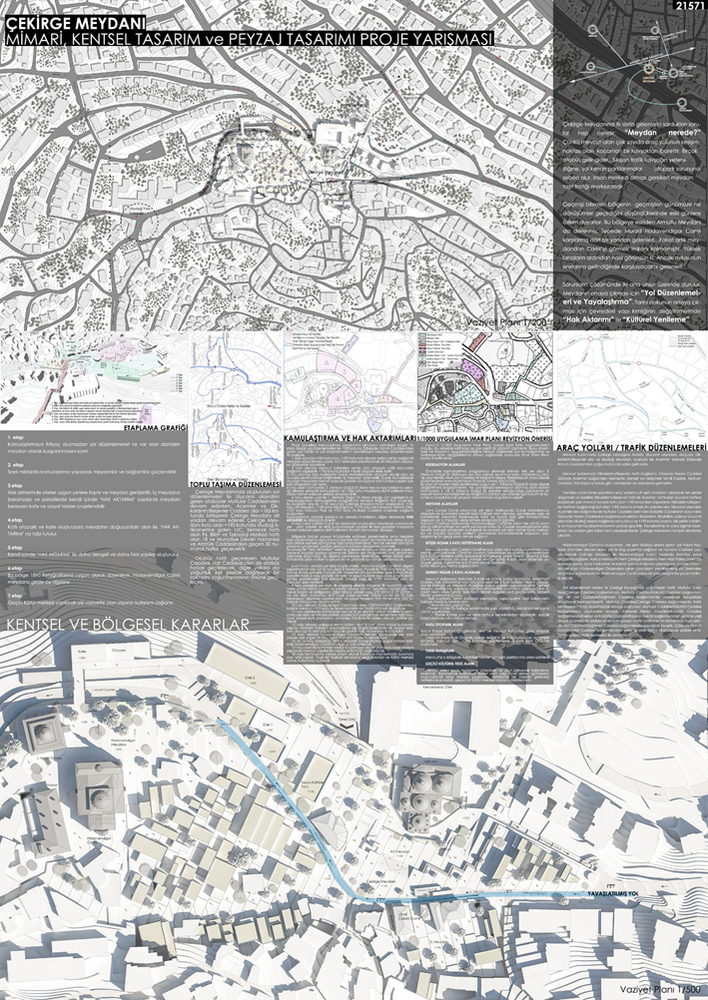Click the KENTSEL VE BÖLGESEL KARARLAR heading
The height and width of the screenshot is (1000, 708).
128,624
